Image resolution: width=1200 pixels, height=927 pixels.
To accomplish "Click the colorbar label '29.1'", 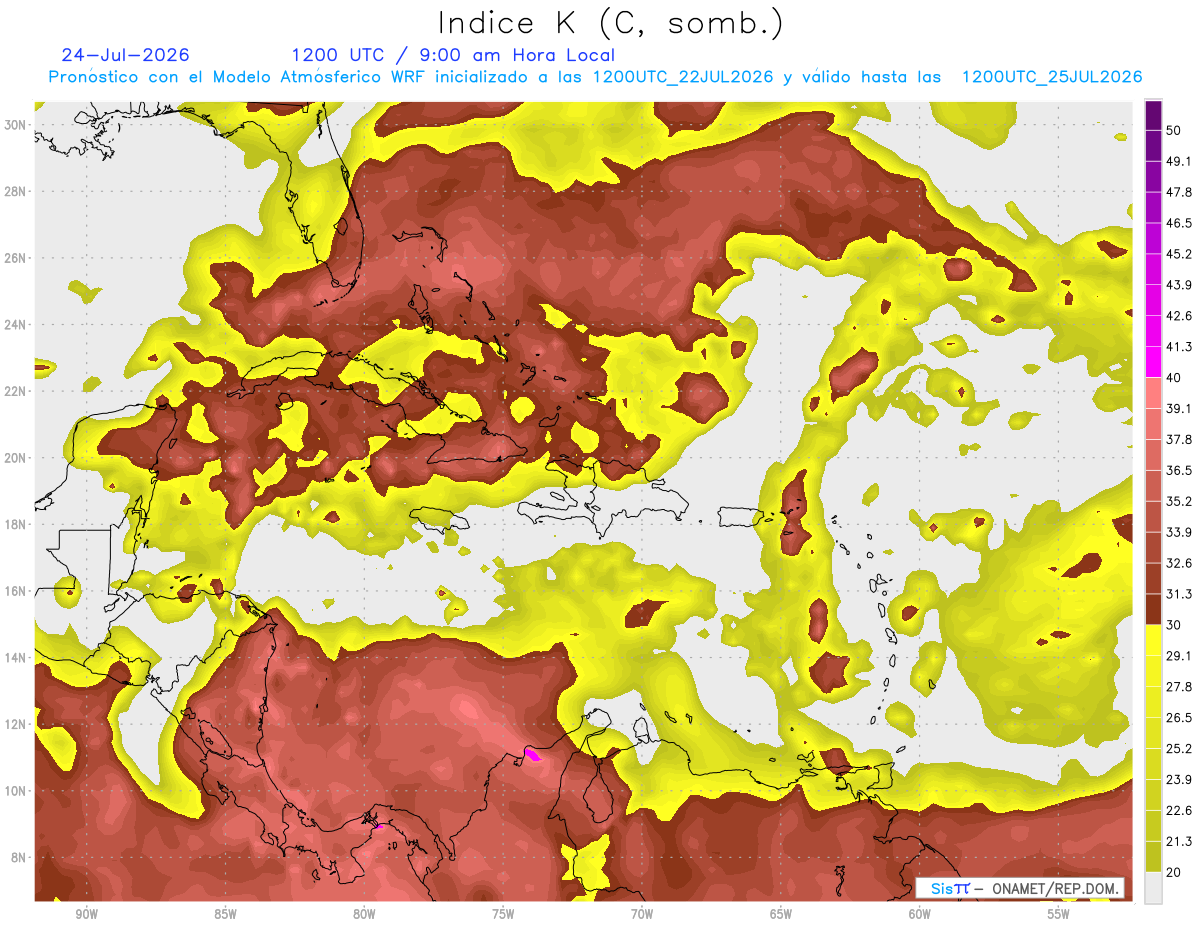I will pos(1179,656).
